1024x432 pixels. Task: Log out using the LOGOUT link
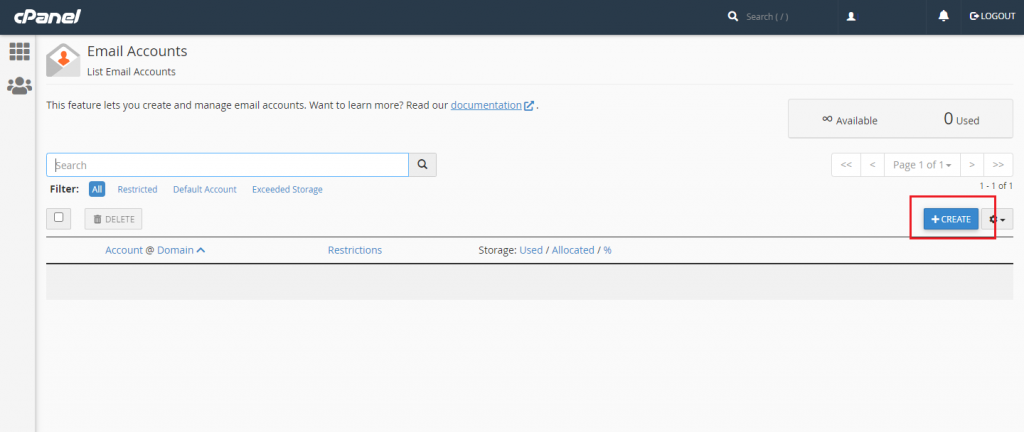point(993,16)
